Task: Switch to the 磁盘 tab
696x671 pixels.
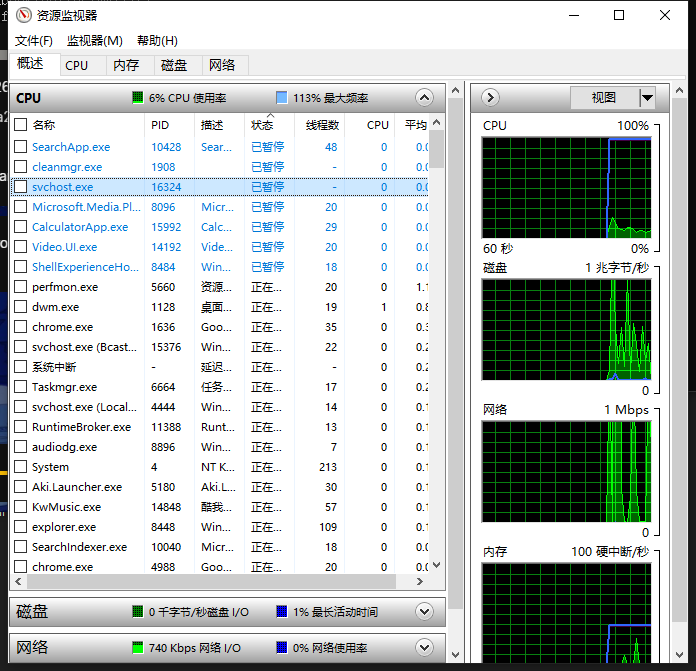Action: pos(178,65)
